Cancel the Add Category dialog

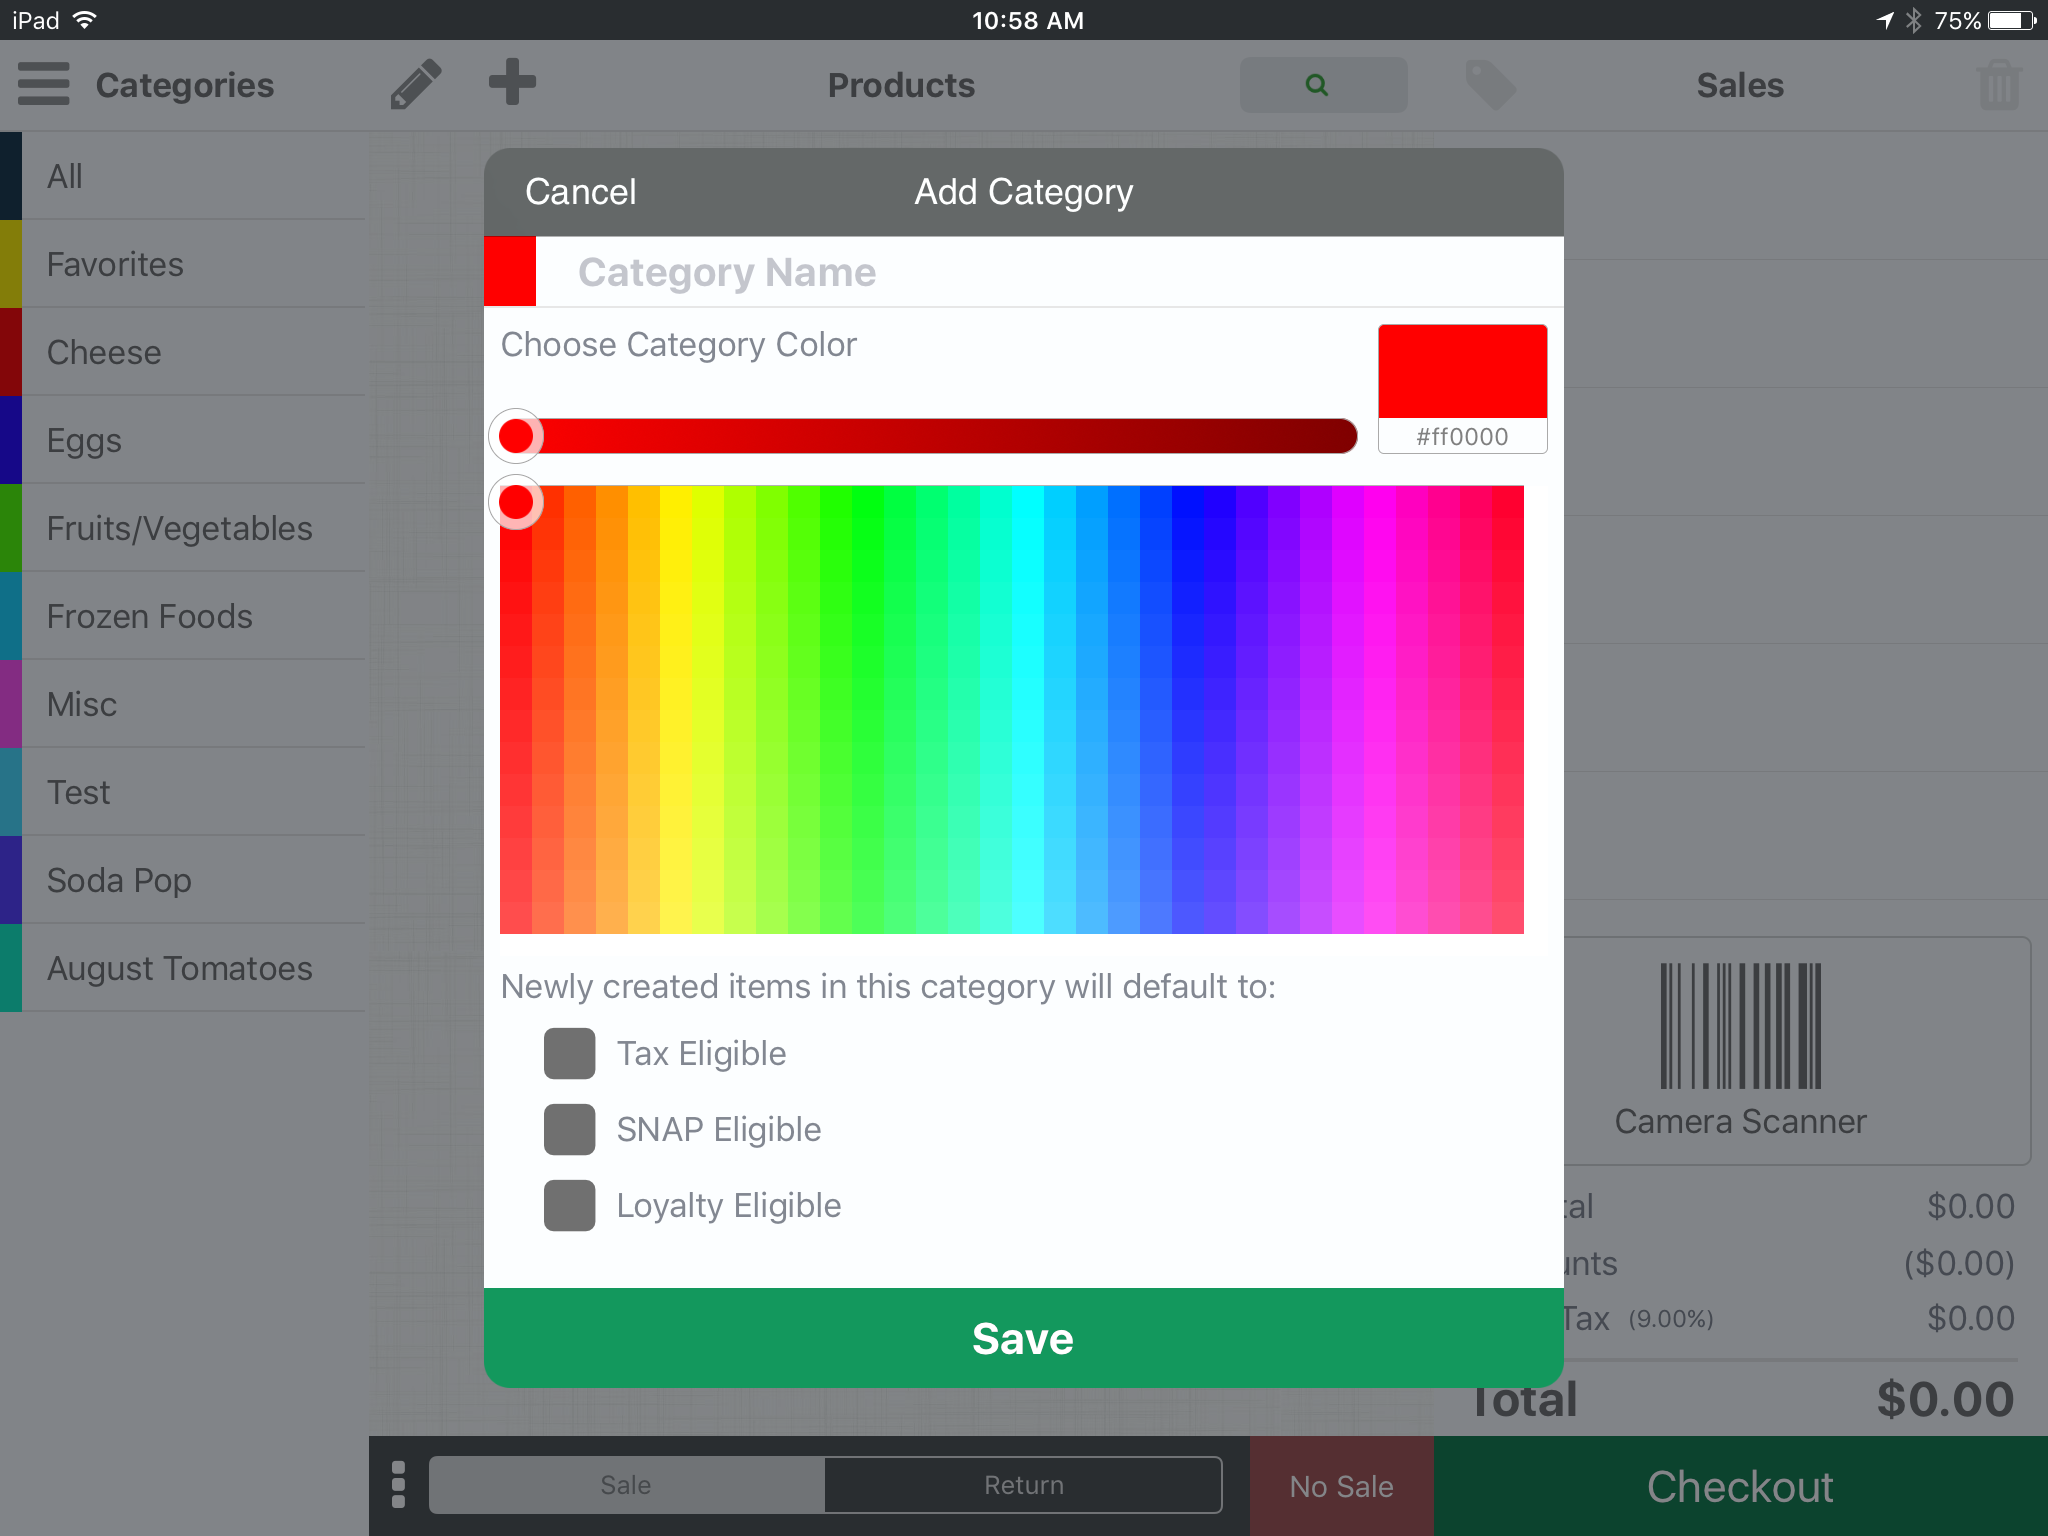pyautogui.click(x=580, y=192)
